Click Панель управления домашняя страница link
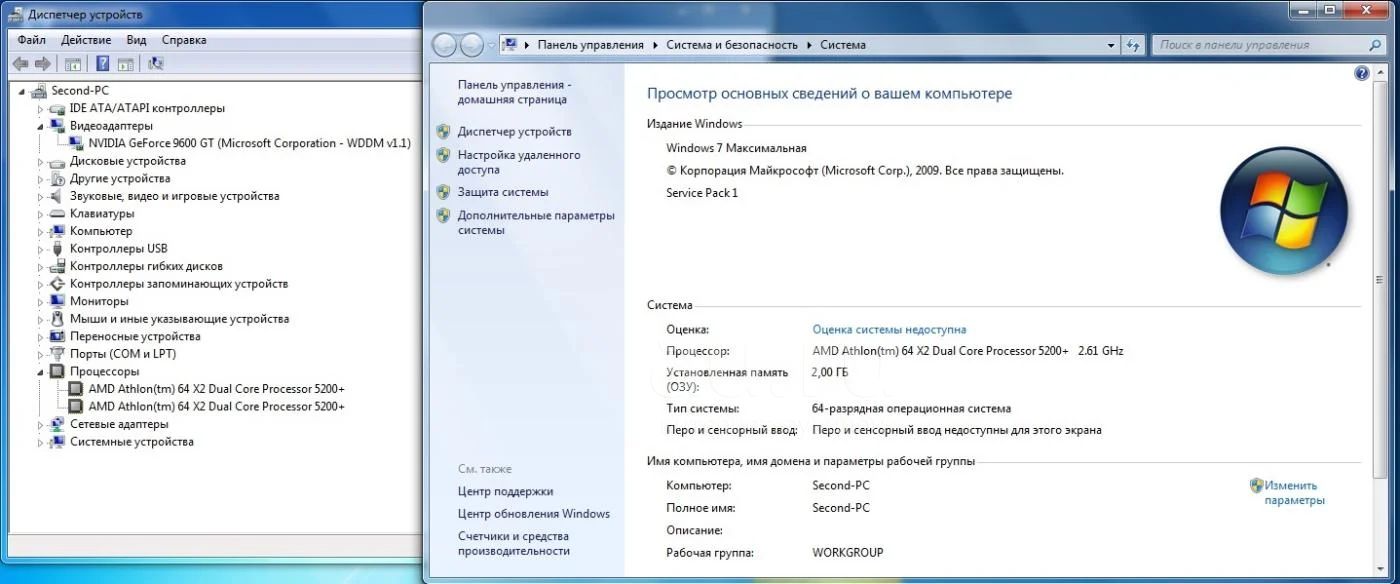Viewport: 1400px width, 584px height. click(x=513, y=92)
